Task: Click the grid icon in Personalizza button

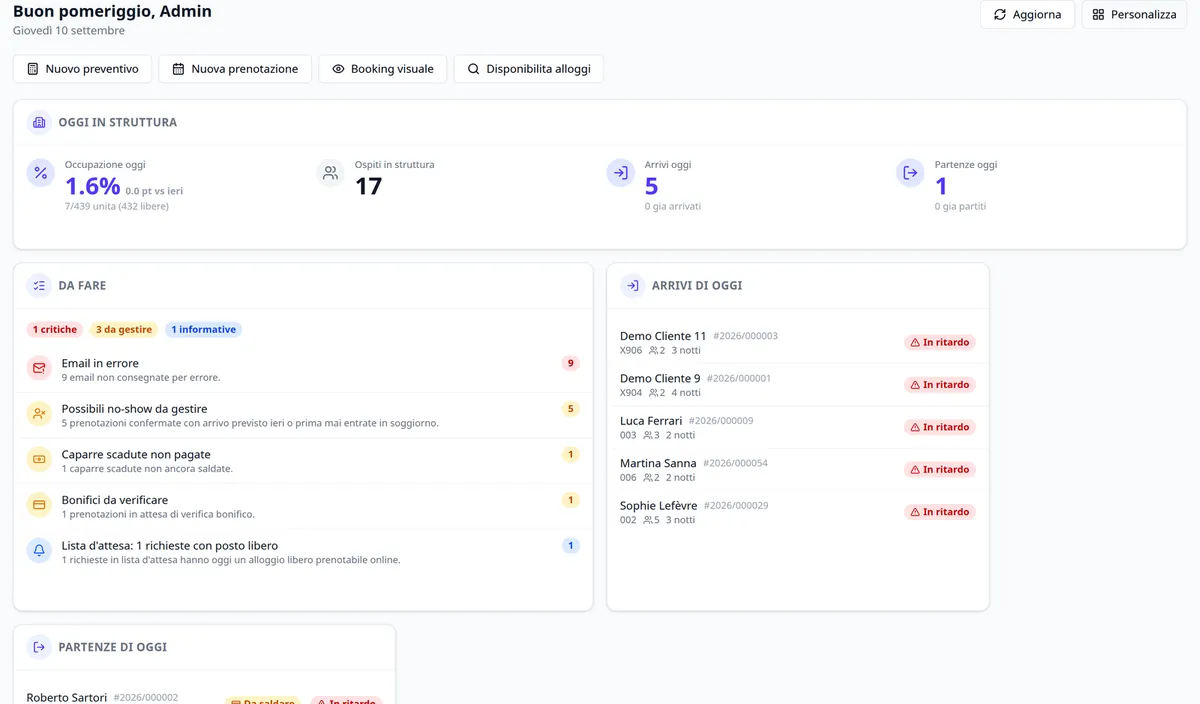Action: coord(1098,15)
